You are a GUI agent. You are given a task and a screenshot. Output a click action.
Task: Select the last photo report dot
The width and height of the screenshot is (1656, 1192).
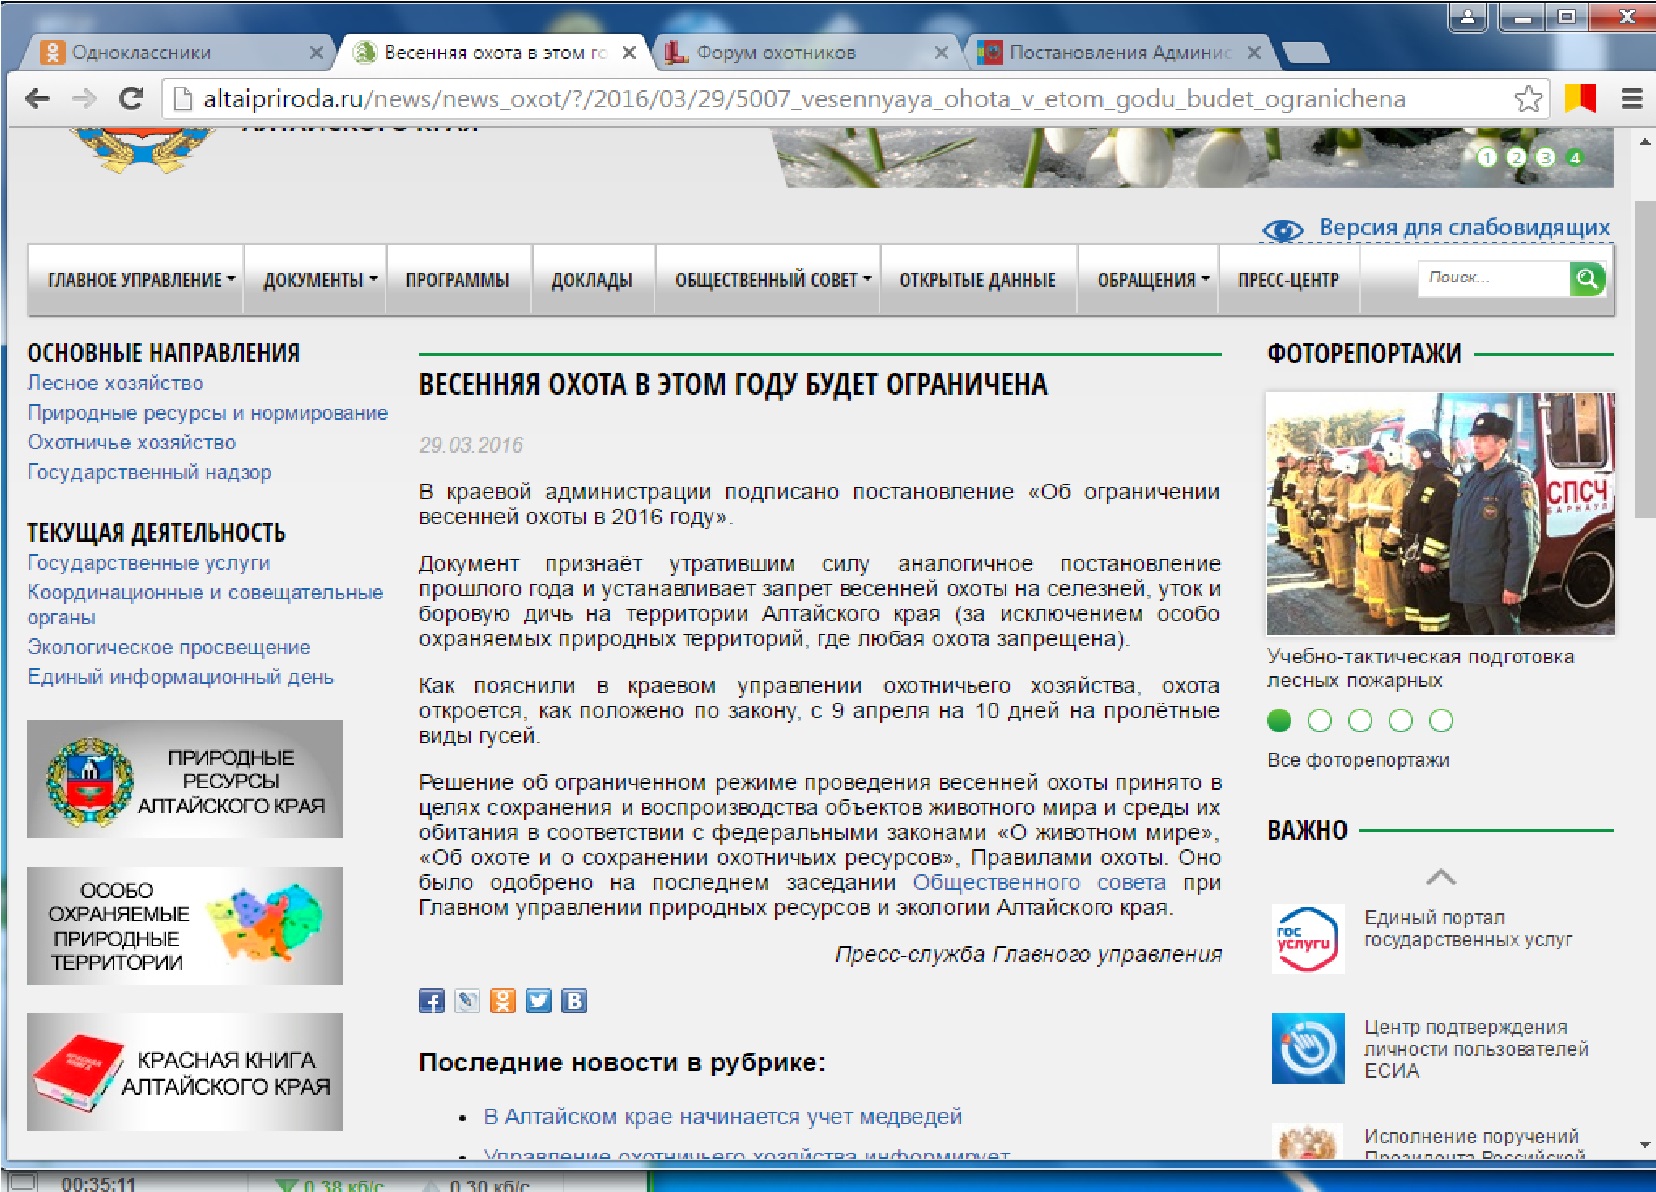(x=1441, y=721)
